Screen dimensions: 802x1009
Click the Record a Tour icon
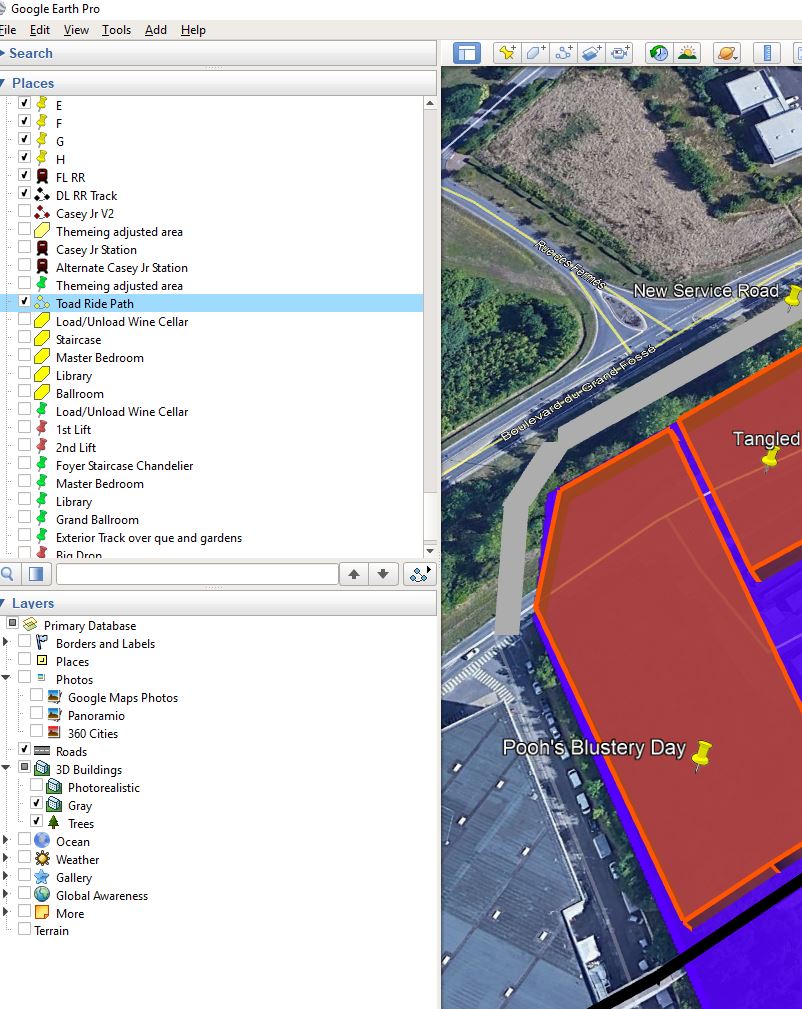point(621,53)
